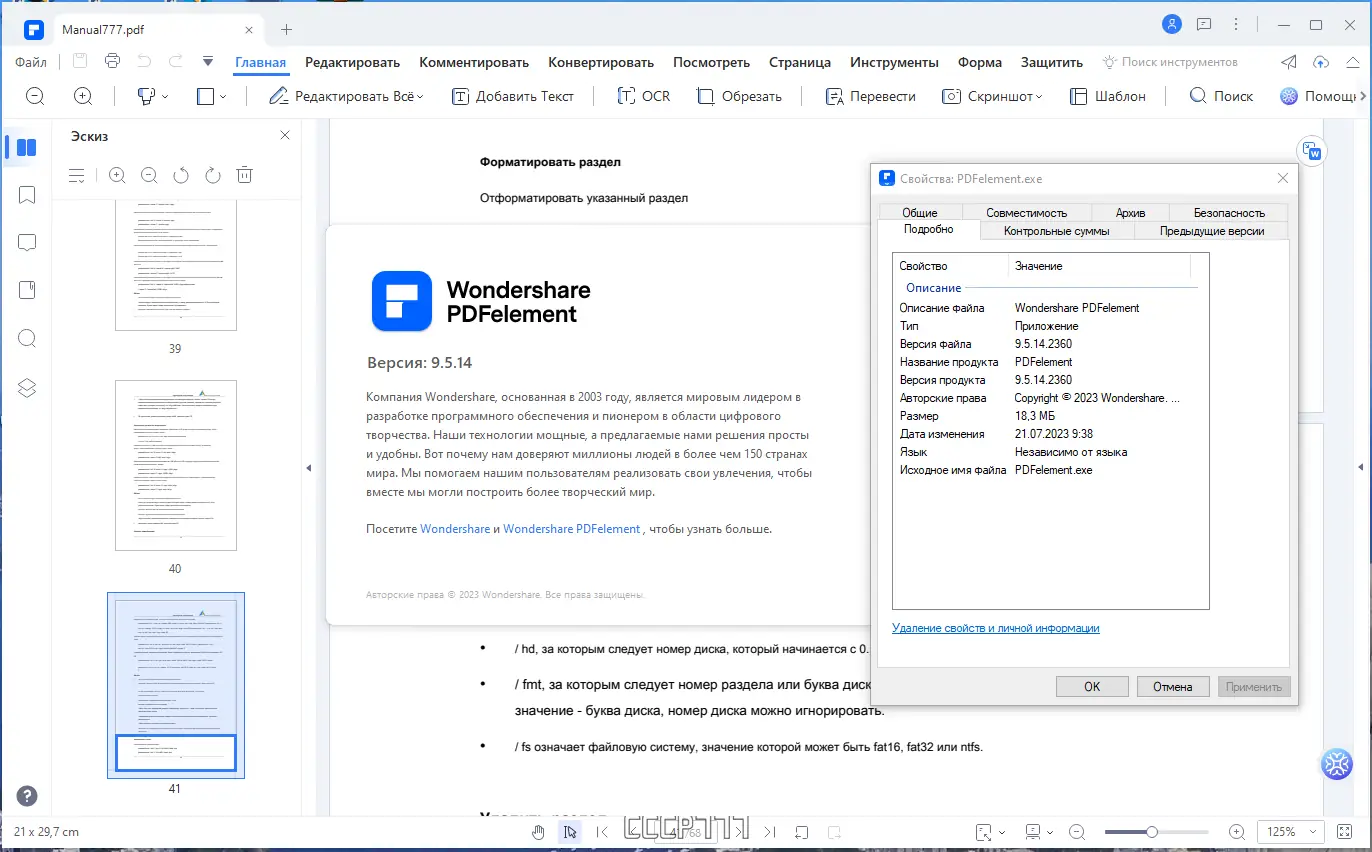Open Совместимость tab in properties dialog
1372x852 pixels.
pyautogui.click(x=1026, y=212)
